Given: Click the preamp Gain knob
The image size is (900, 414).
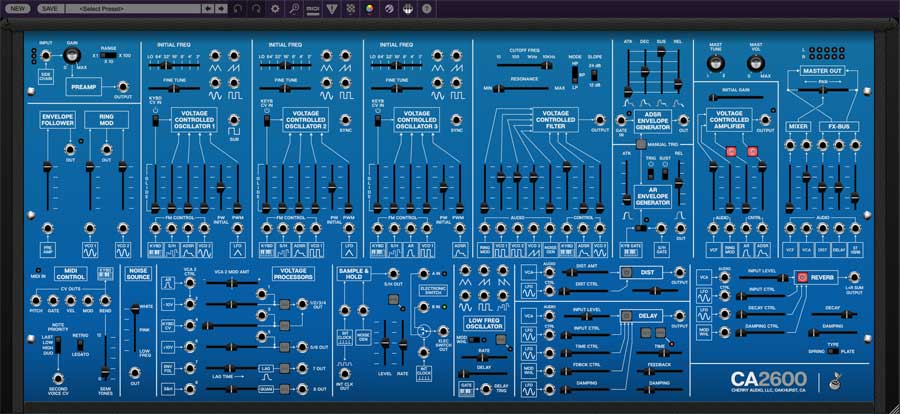Looking at the screenshot, I should click(x=72, y=56).
